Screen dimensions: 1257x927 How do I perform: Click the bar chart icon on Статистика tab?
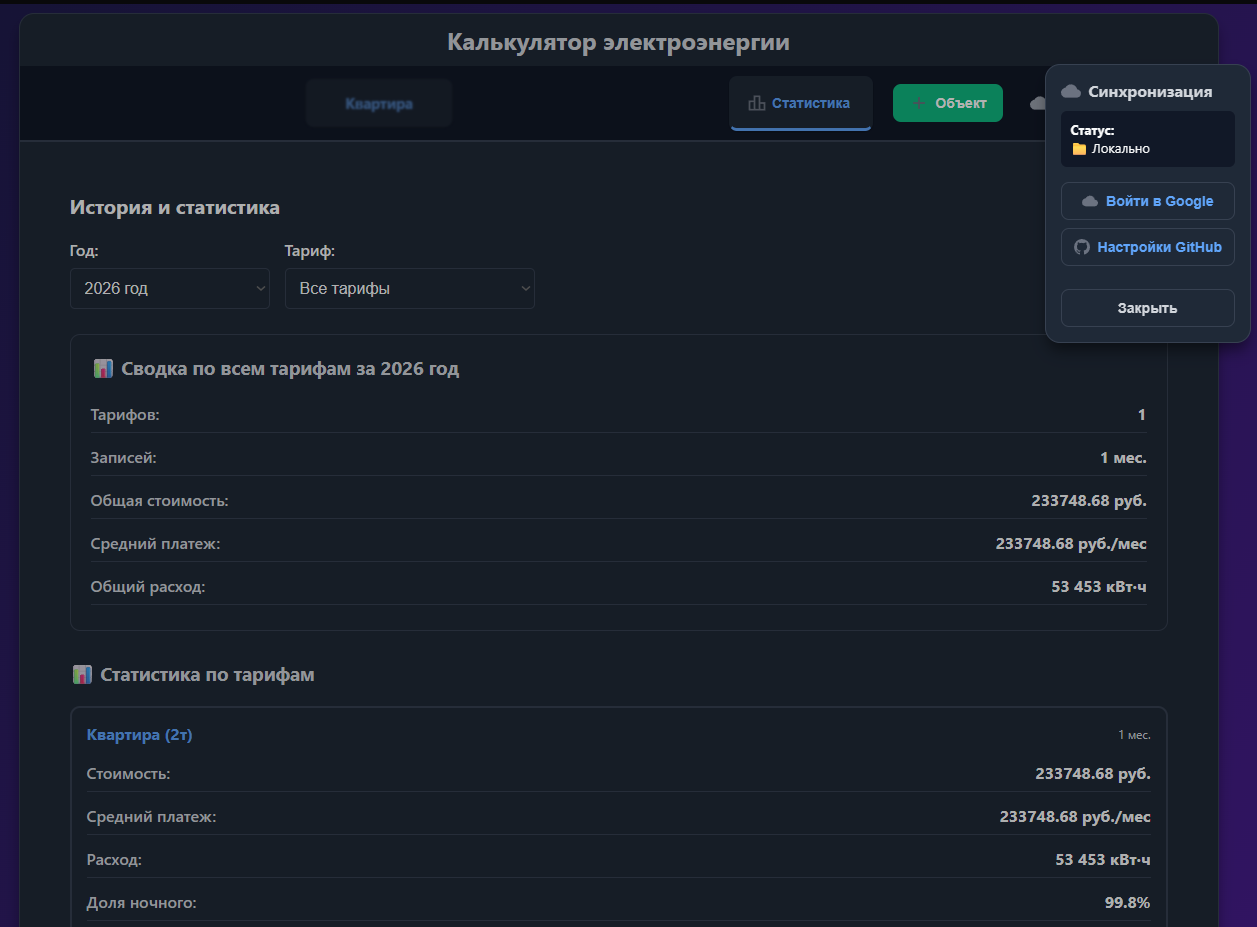(757, 103)
